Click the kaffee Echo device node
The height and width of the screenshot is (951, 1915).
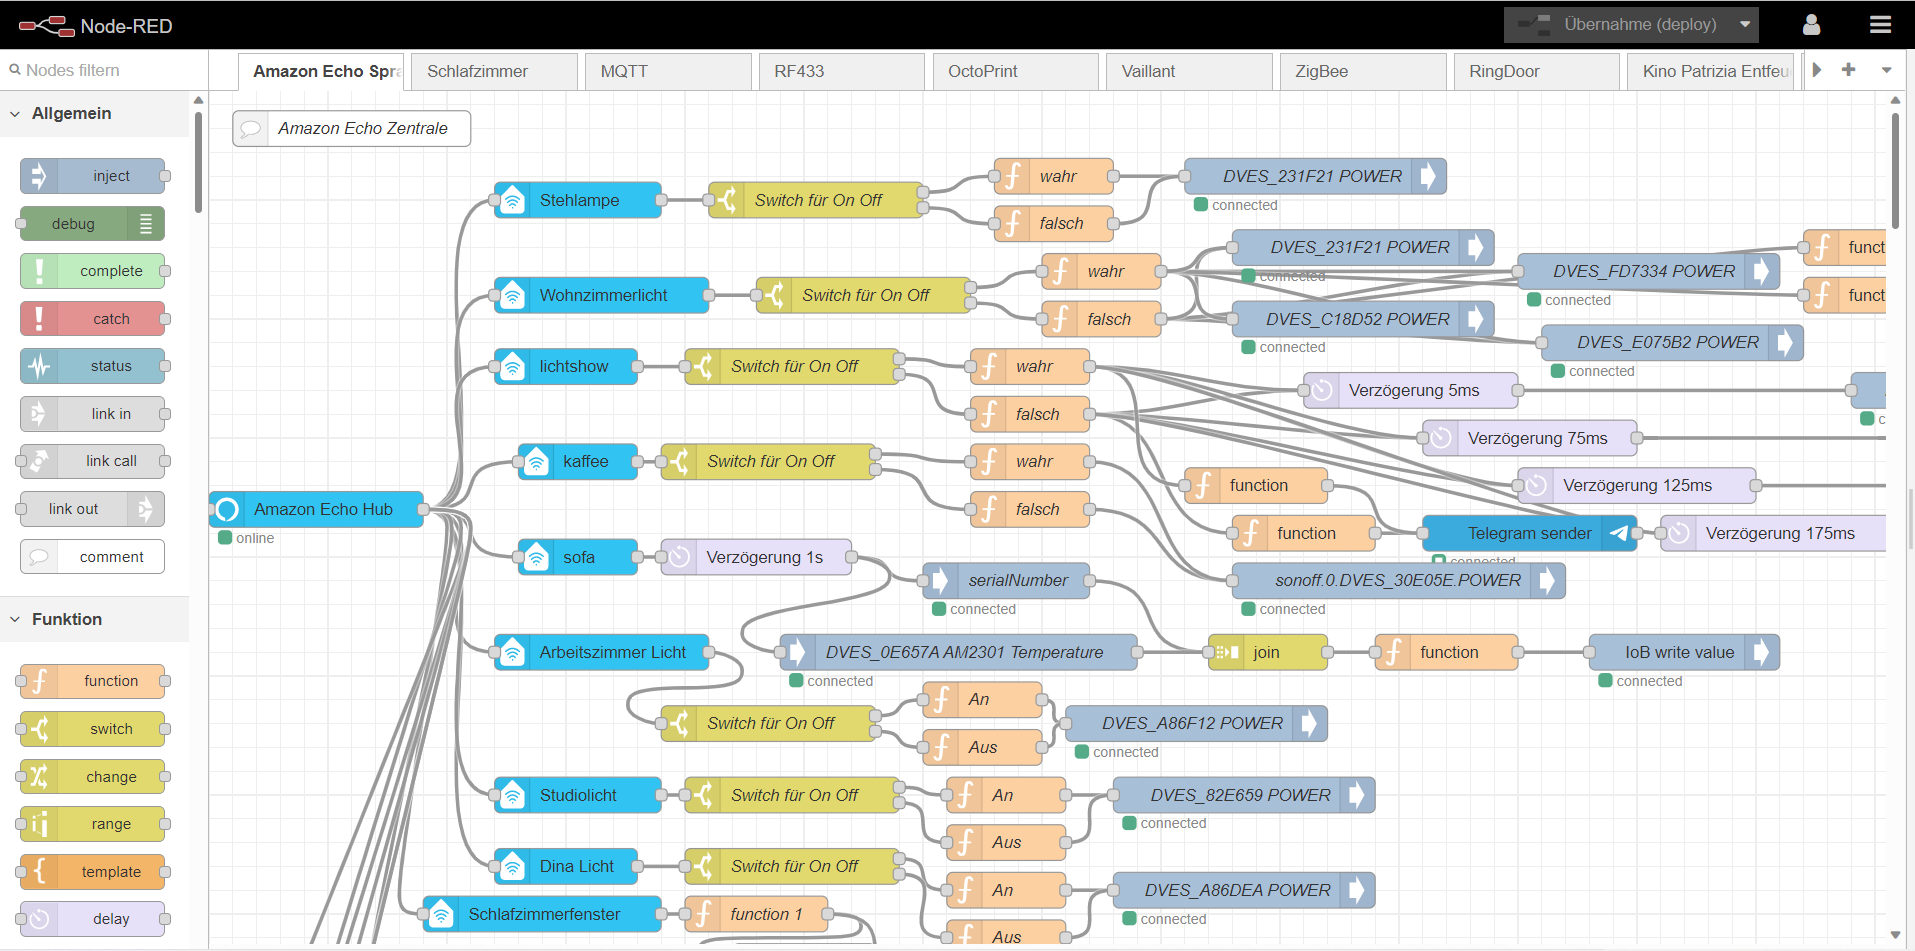tap(578, 461)
